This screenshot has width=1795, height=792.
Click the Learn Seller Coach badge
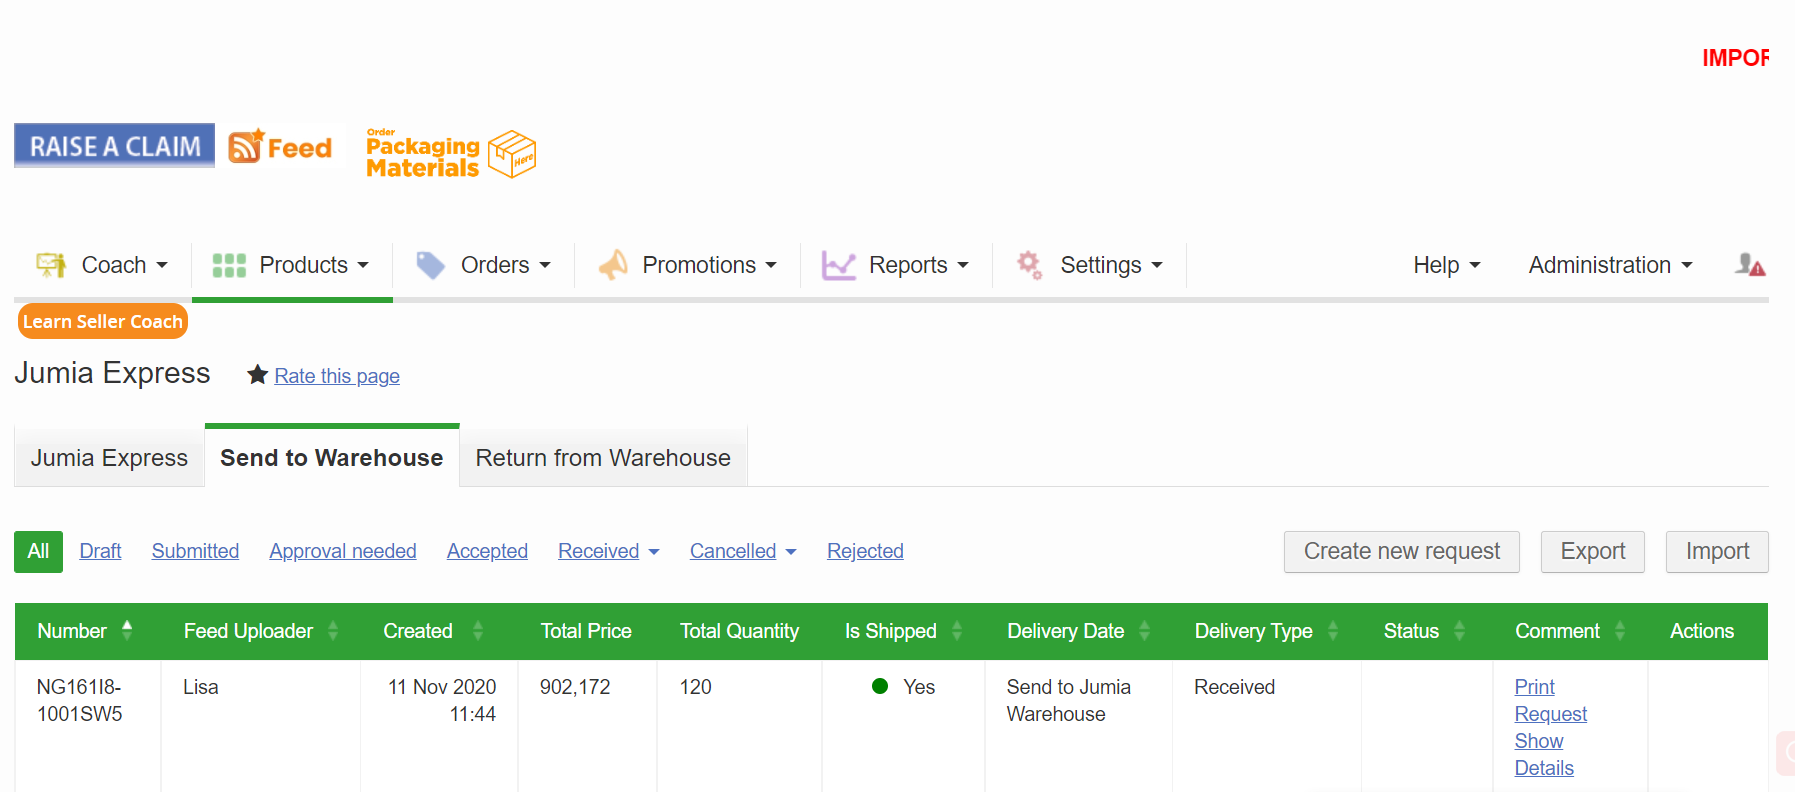pyautogui.click(x=102, y=321)
